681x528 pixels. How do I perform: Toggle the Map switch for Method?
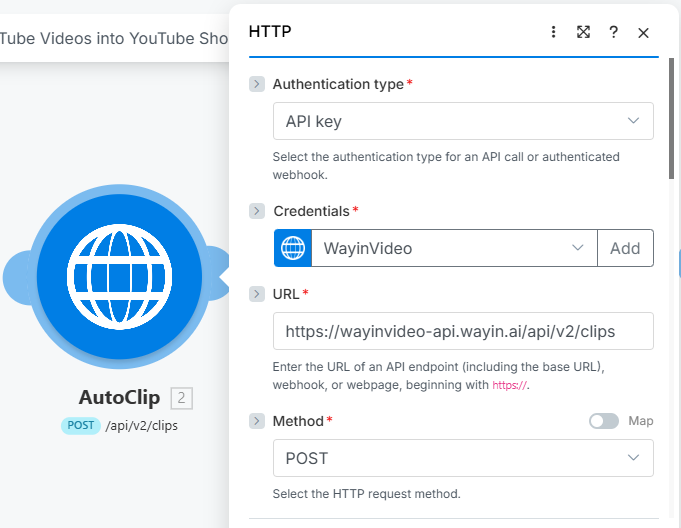pos(604,421)
